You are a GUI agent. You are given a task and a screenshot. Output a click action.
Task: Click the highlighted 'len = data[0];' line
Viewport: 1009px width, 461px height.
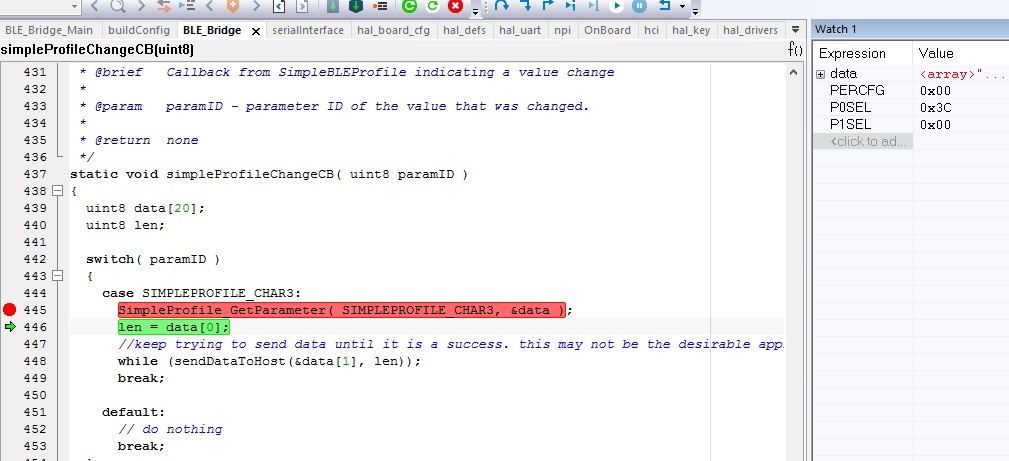click(x=174, y=327)
